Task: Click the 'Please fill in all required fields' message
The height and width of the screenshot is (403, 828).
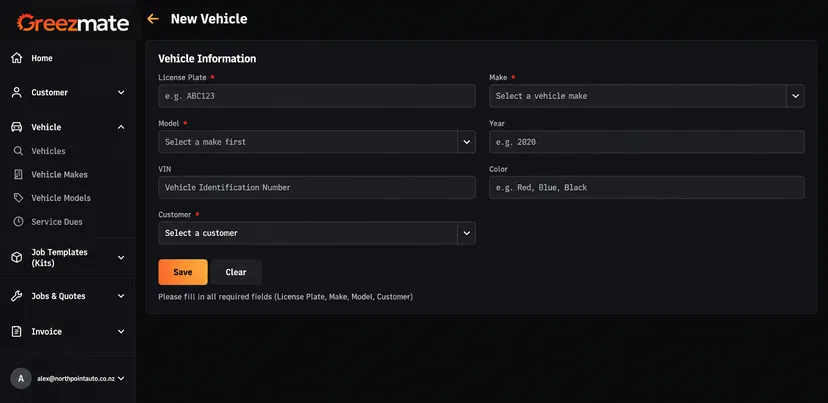Action: pyautogui.click(x=286, y=297)
